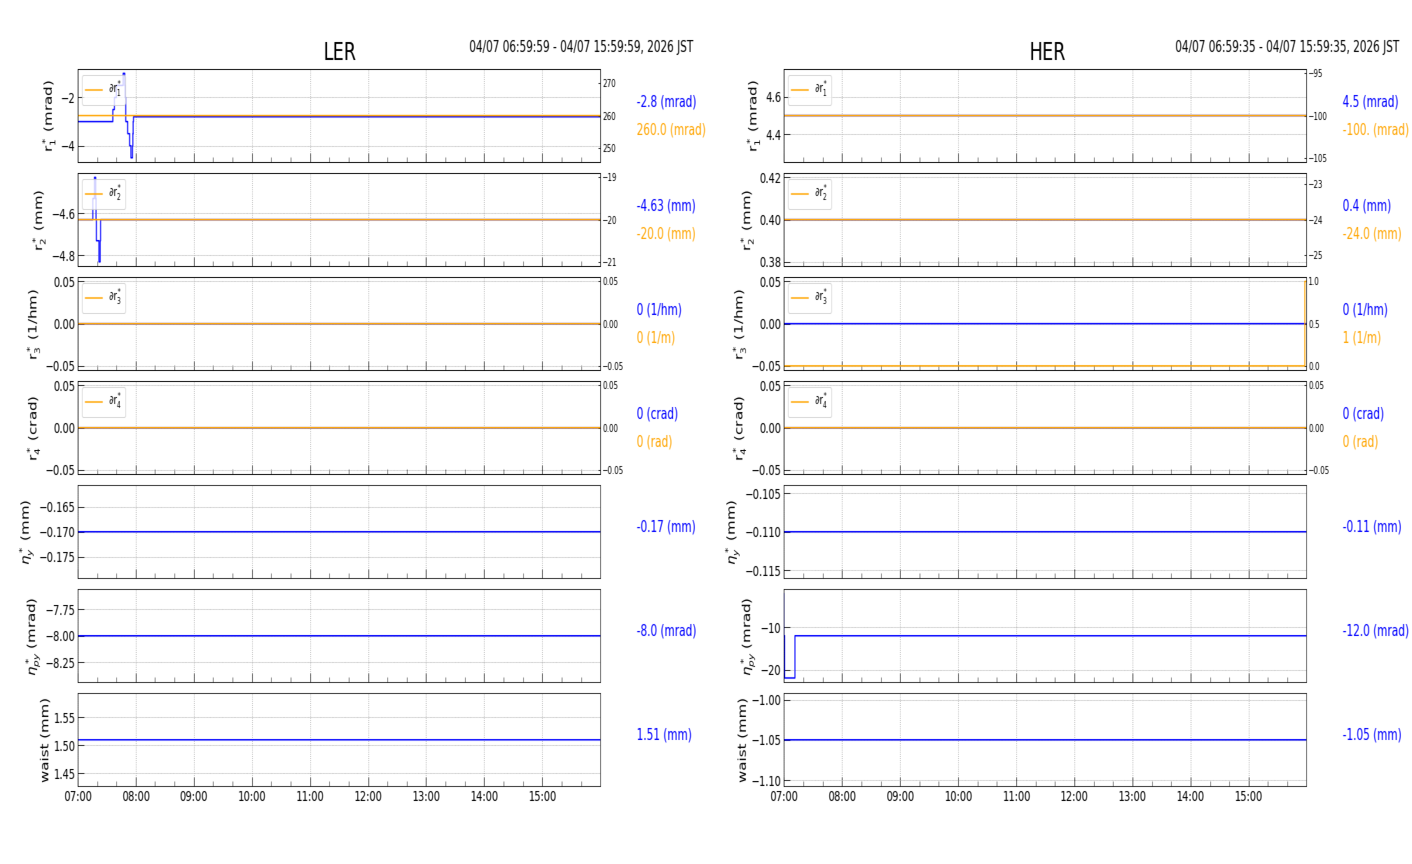
Task: Click the HER r4* (crad) y-axis label
Action: click(739, 428)
